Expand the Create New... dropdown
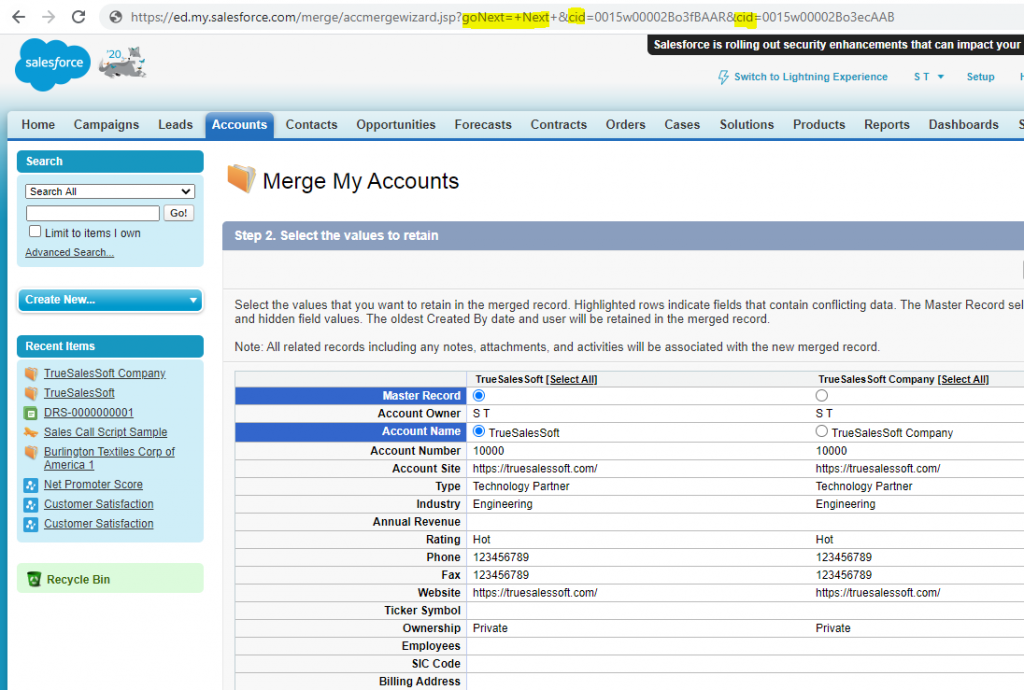Image resolution: width=1024 pixels, height=690 pixels. (110, 300)
